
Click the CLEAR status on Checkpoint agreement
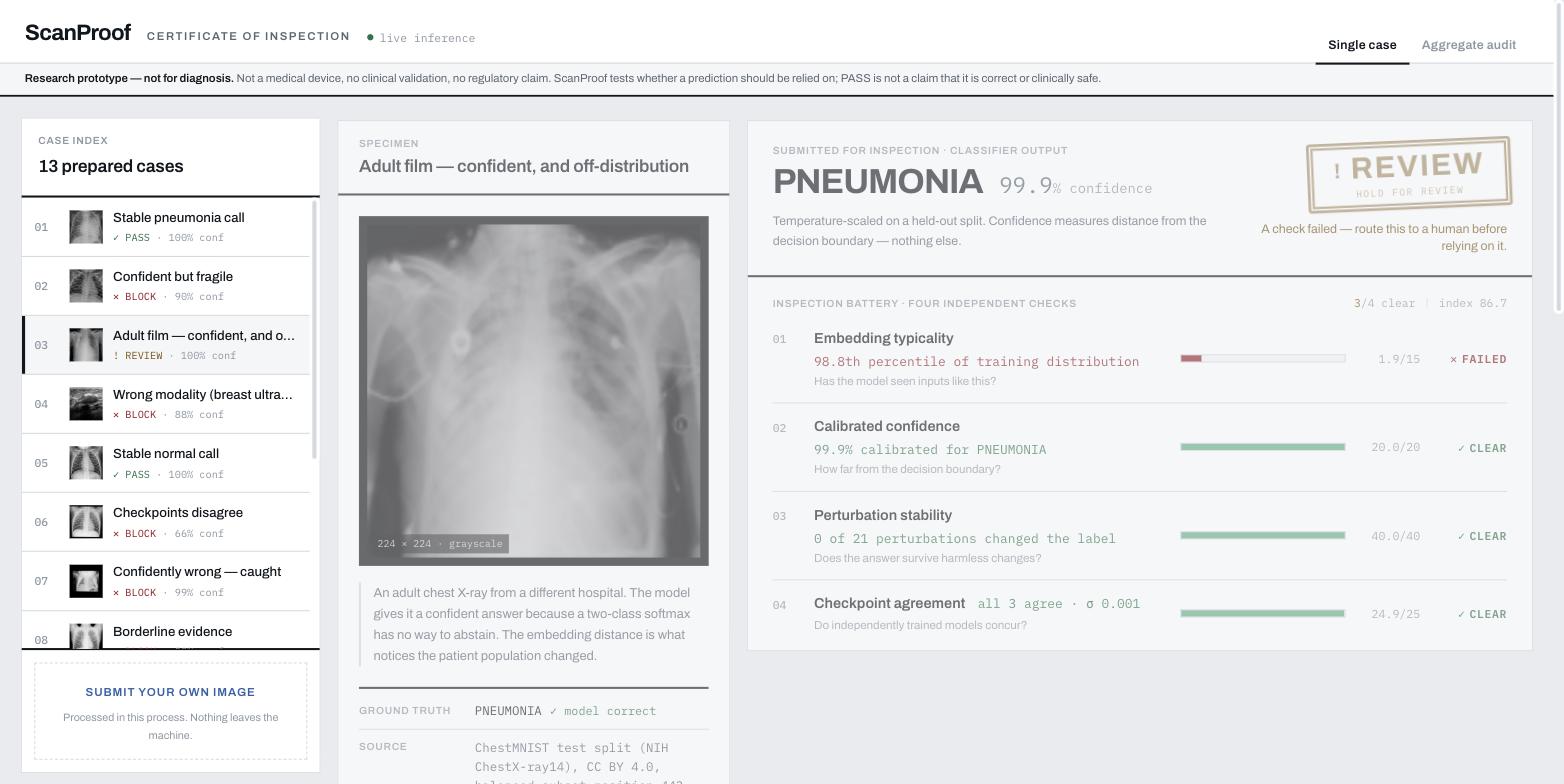tap(1482, 614)
